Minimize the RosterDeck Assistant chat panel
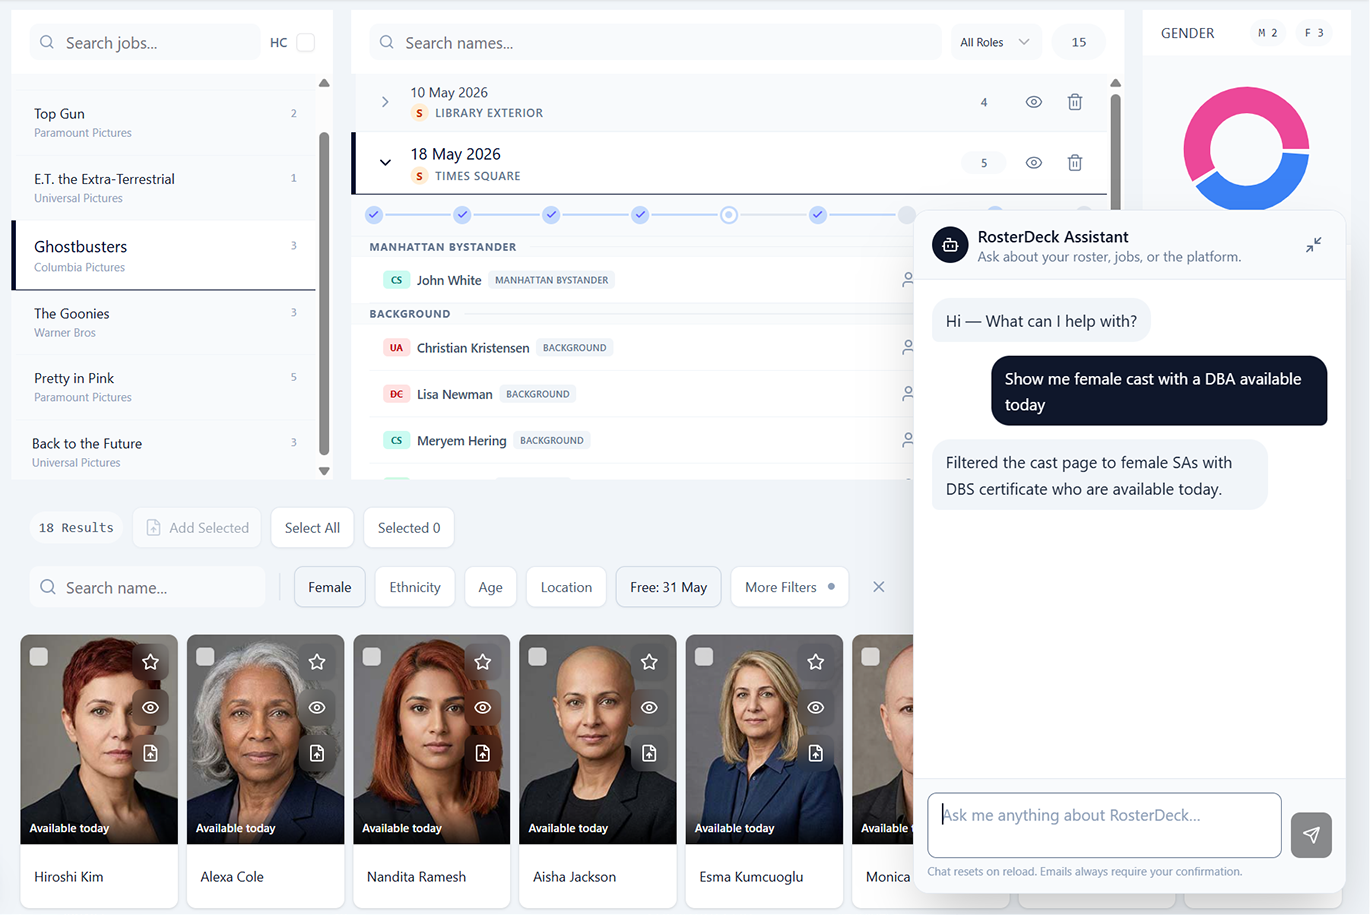 [x=1314, y=245]
